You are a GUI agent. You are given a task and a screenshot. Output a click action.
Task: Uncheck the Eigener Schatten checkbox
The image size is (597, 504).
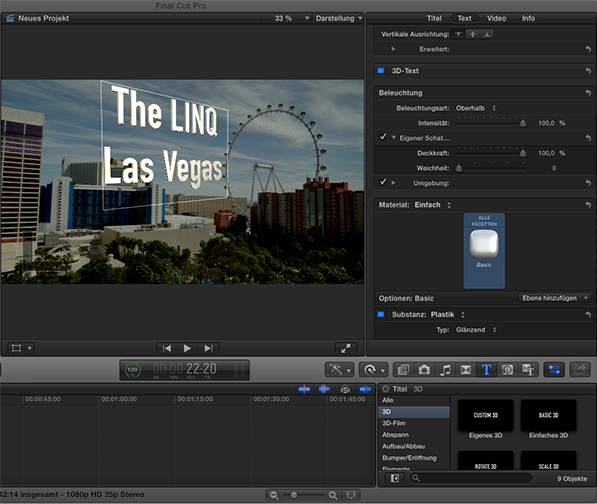click(383, 137)
